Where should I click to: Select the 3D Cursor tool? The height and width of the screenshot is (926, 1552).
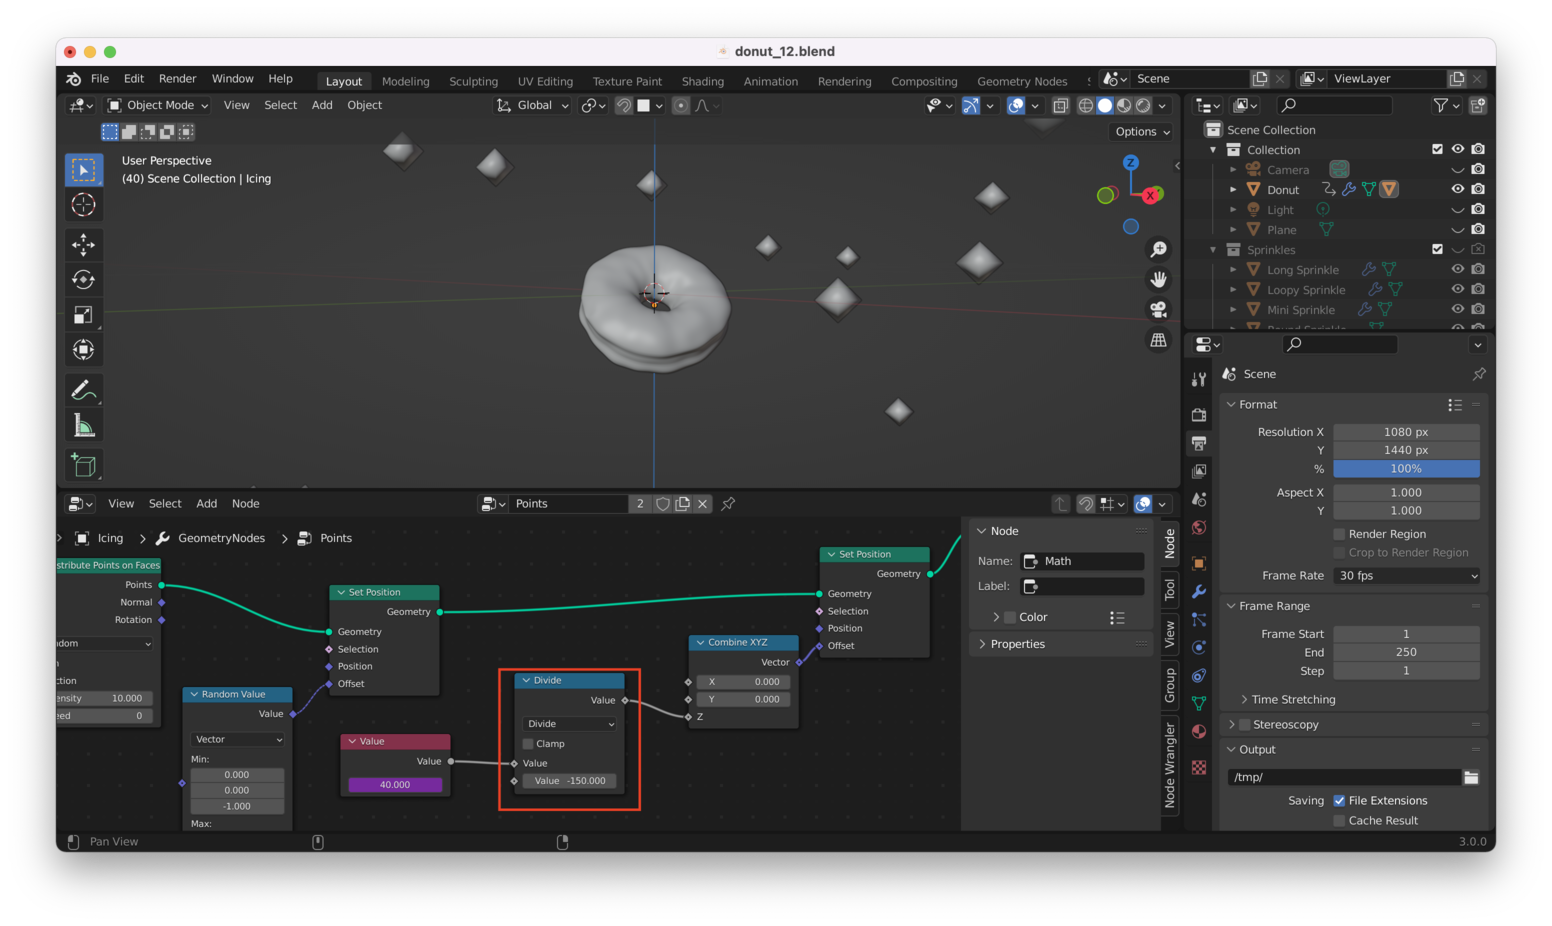coord(84,205)
